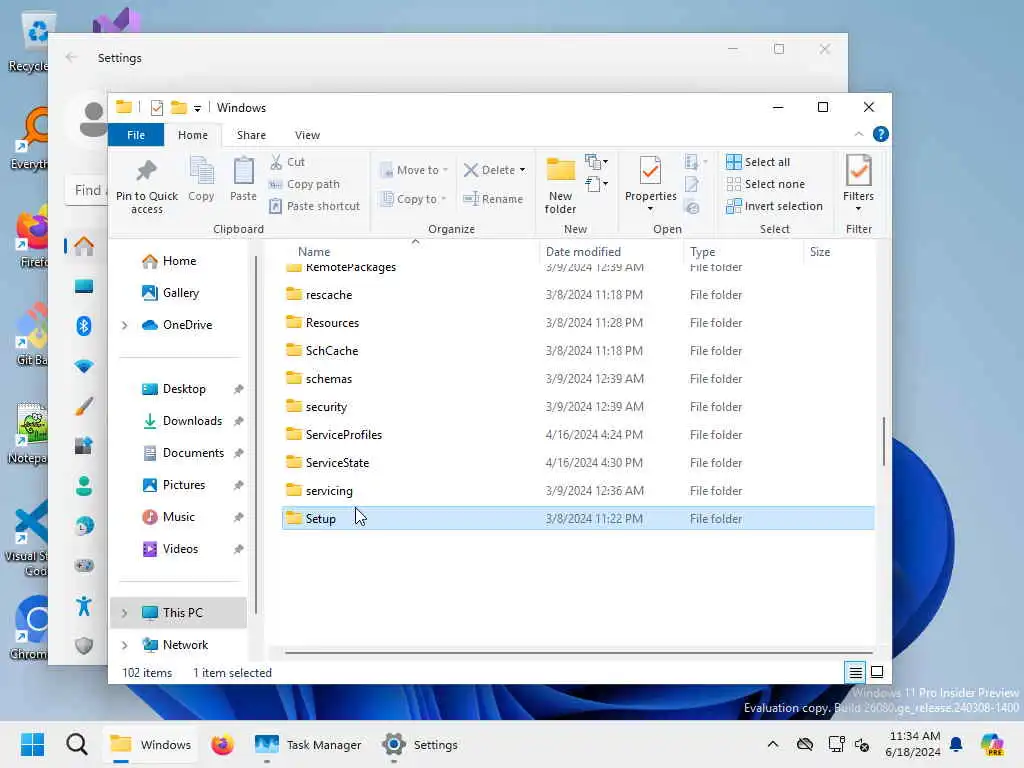This screenshot has height=768, width=1024.
Task: Open the File ribbon tab
Action: pos(136,135)
